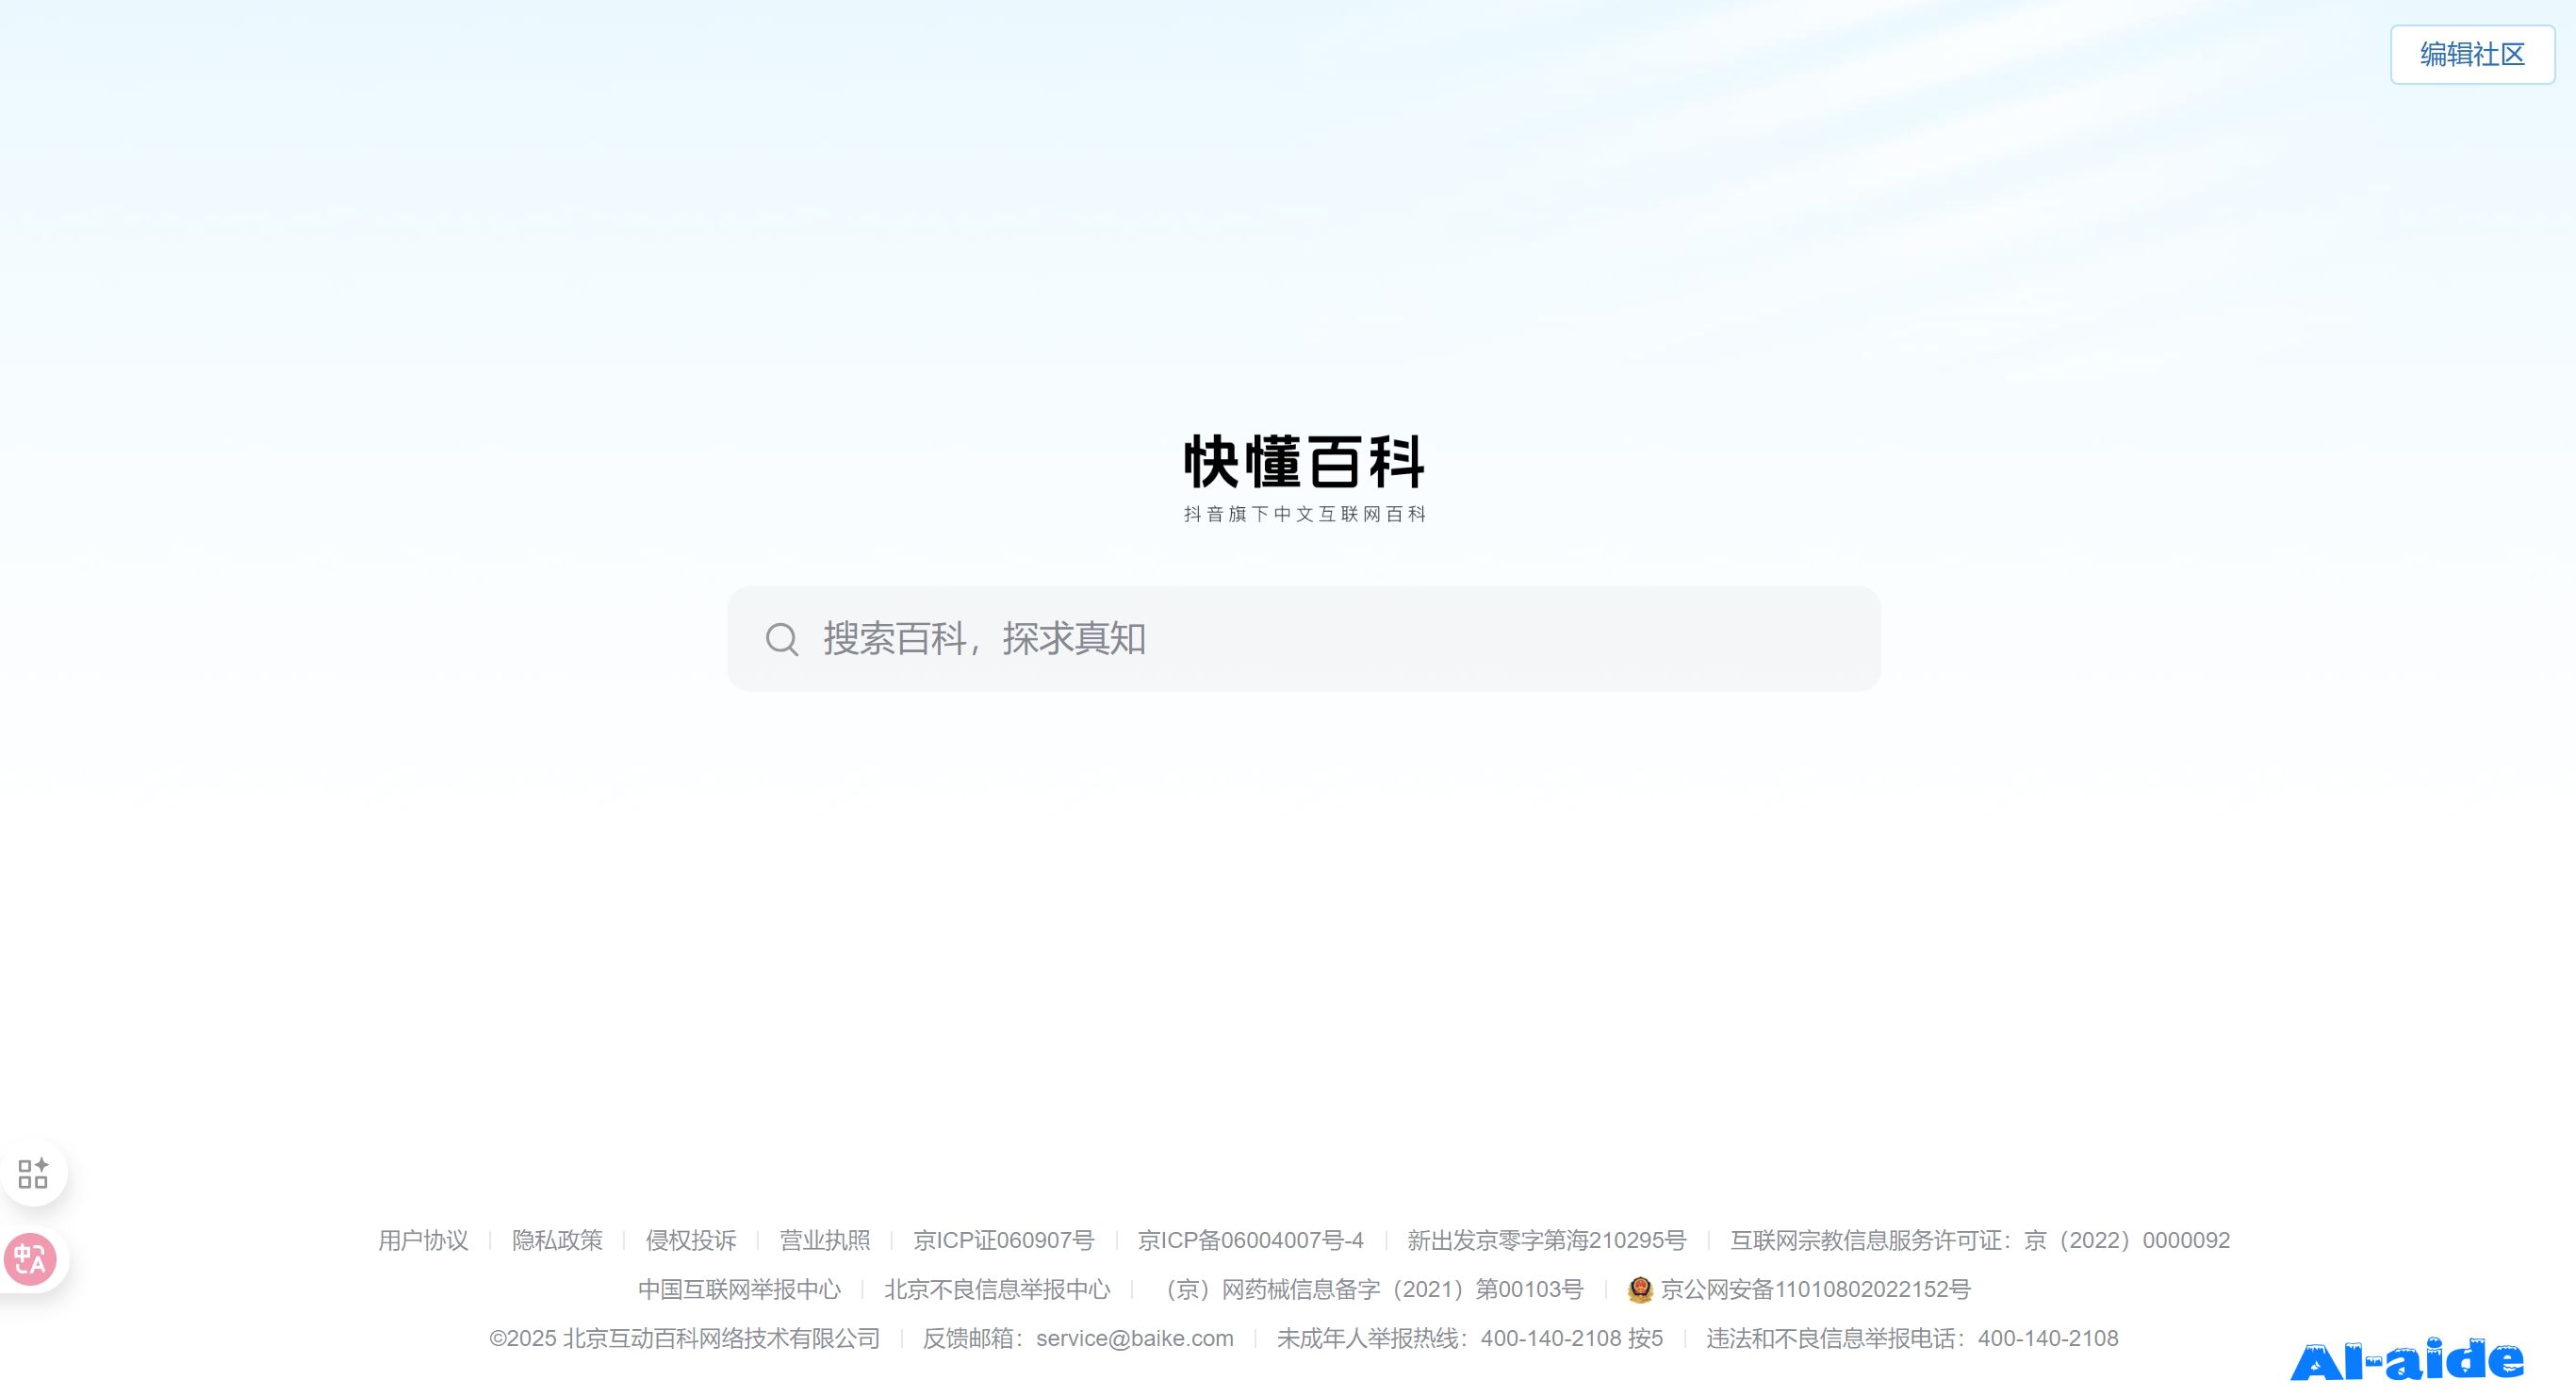Click 互联网宗教信息服务许可证 text
2576x1396 pixels.
[x=1980, y=1241]
